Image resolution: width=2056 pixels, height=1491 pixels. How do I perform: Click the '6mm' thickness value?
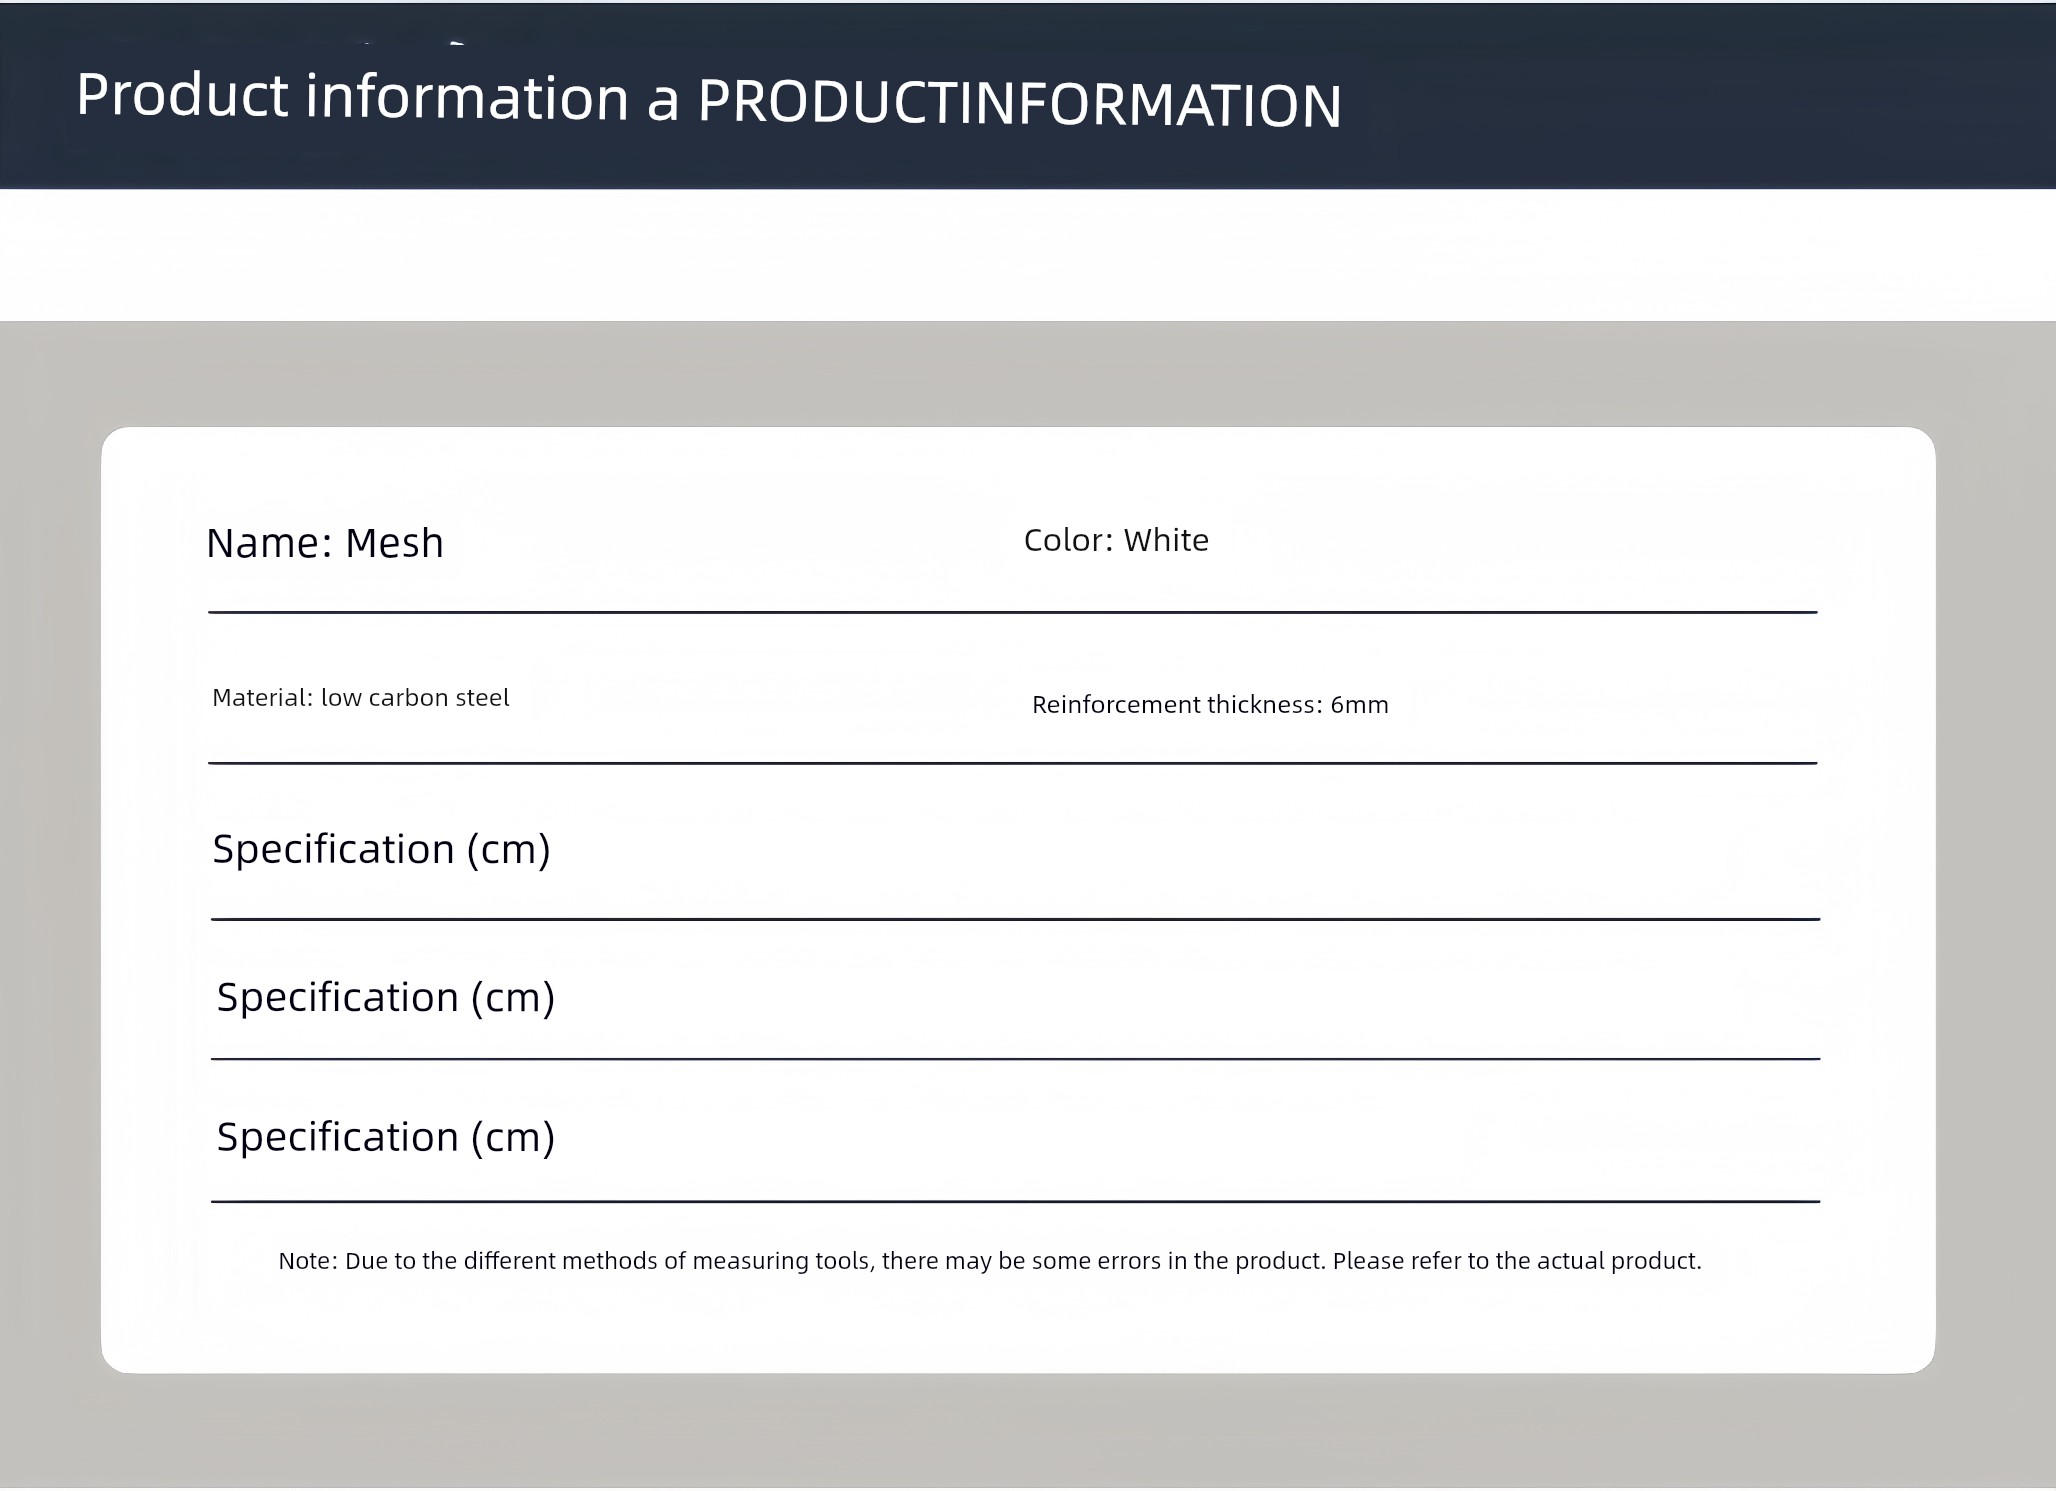(x=1359, y=705)
